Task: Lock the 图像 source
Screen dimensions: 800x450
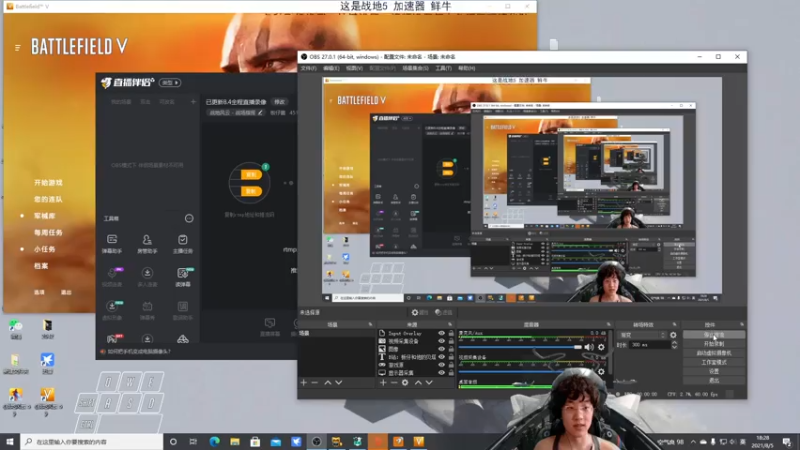Action: pyautogui.click(x=451, y=349)
